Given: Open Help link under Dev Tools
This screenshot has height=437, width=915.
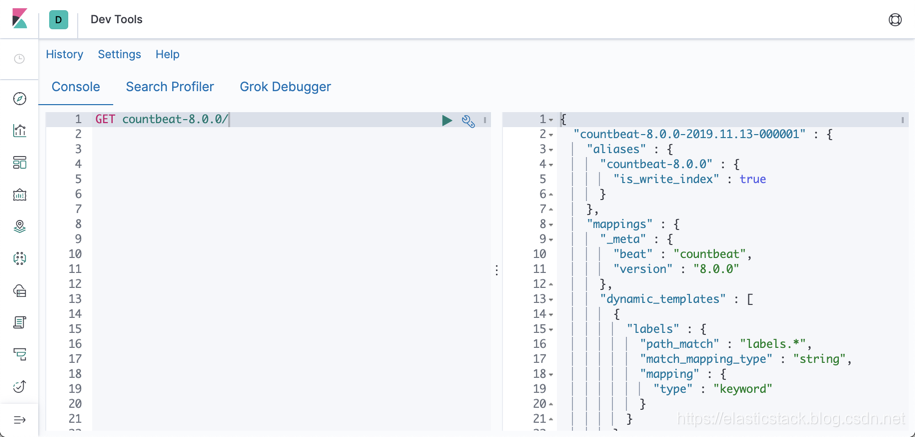Looking at the screenshot, I should coord(167,54).
